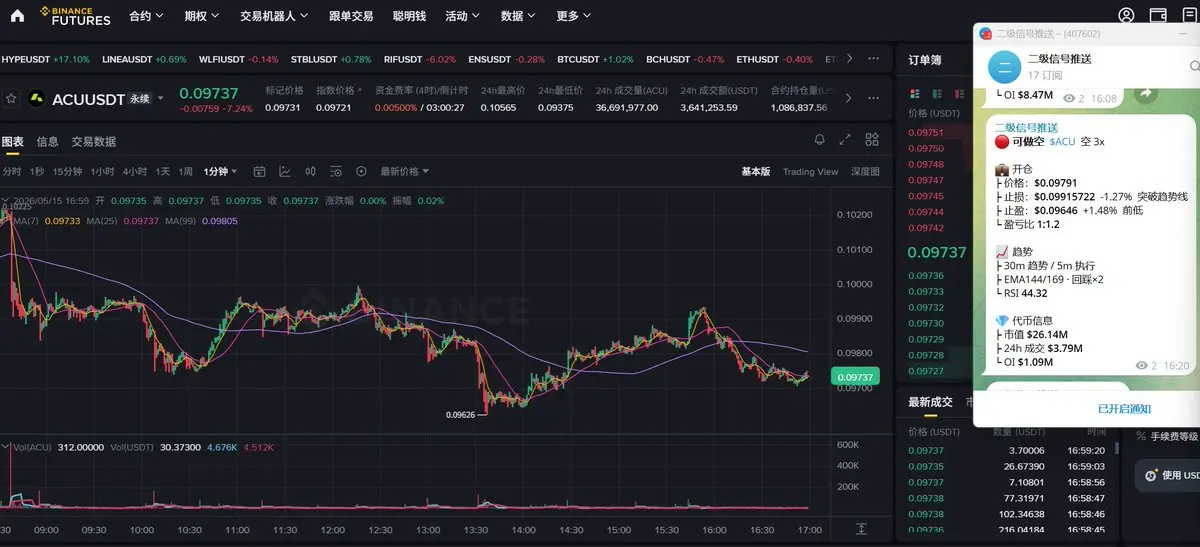Viewport: 1200px width, 547px height.
Task: Switch to the 信息 tab
Action: [x=47, y=141]
